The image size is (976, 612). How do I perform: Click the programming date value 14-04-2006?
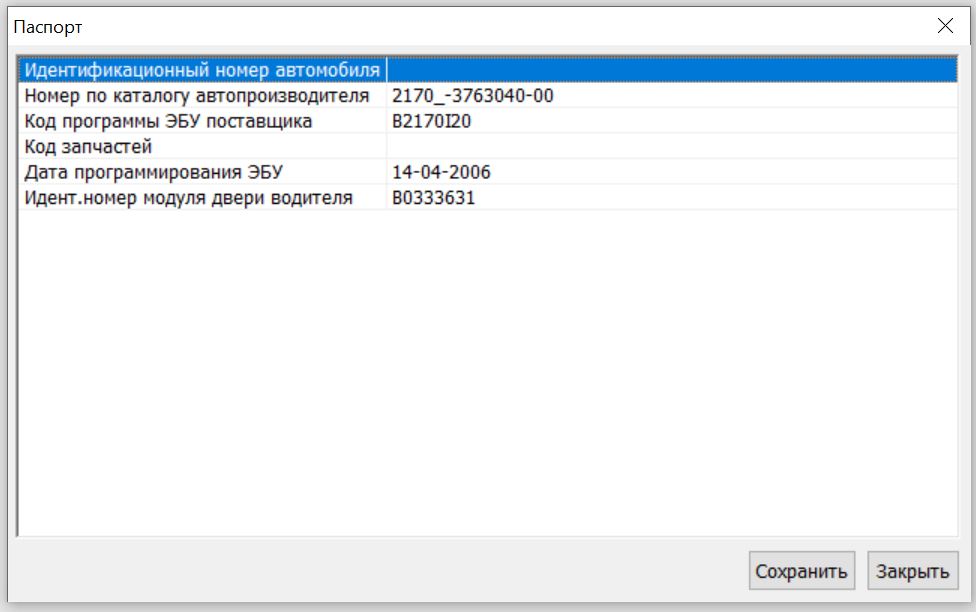point(441,172)
